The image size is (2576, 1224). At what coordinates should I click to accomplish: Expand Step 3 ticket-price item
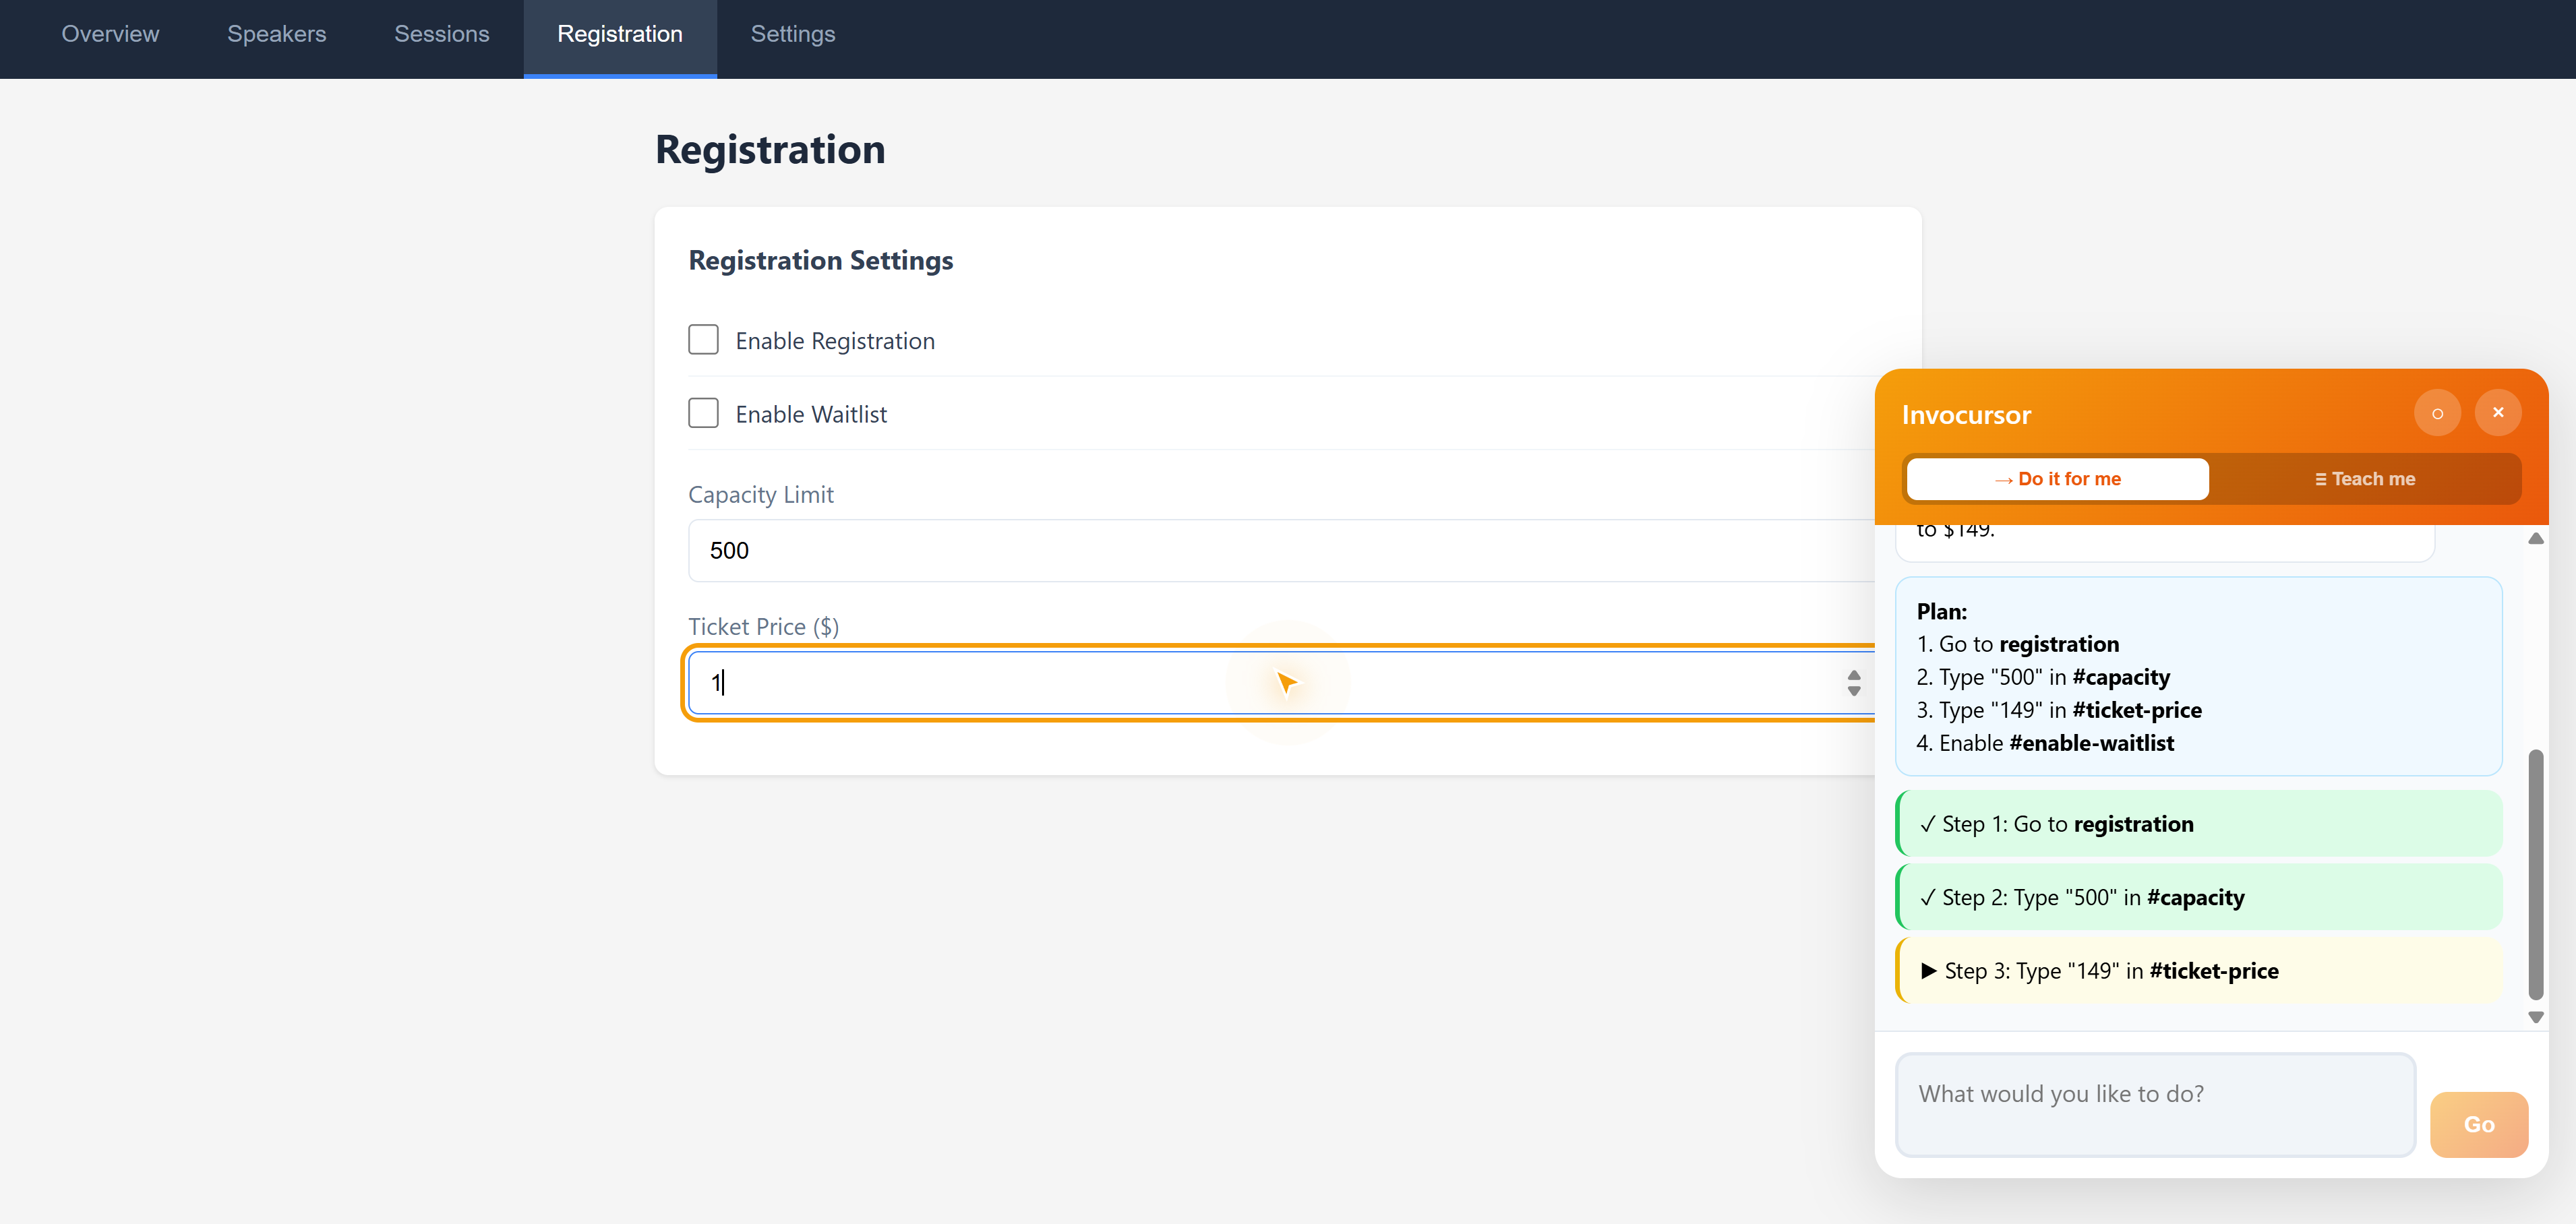(2198, 970)
